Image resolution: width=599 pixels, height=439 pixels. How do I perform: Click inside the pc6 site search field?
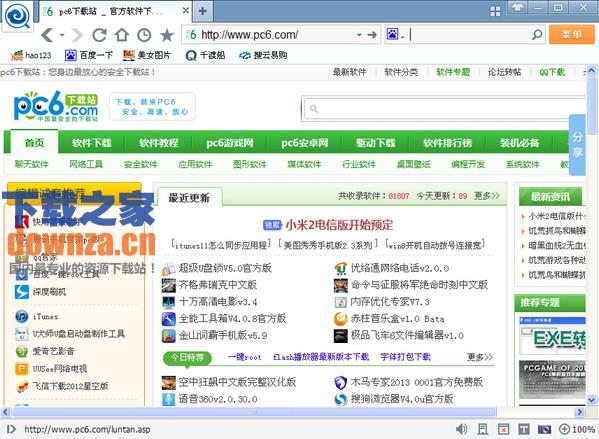[x=443, y=109]
